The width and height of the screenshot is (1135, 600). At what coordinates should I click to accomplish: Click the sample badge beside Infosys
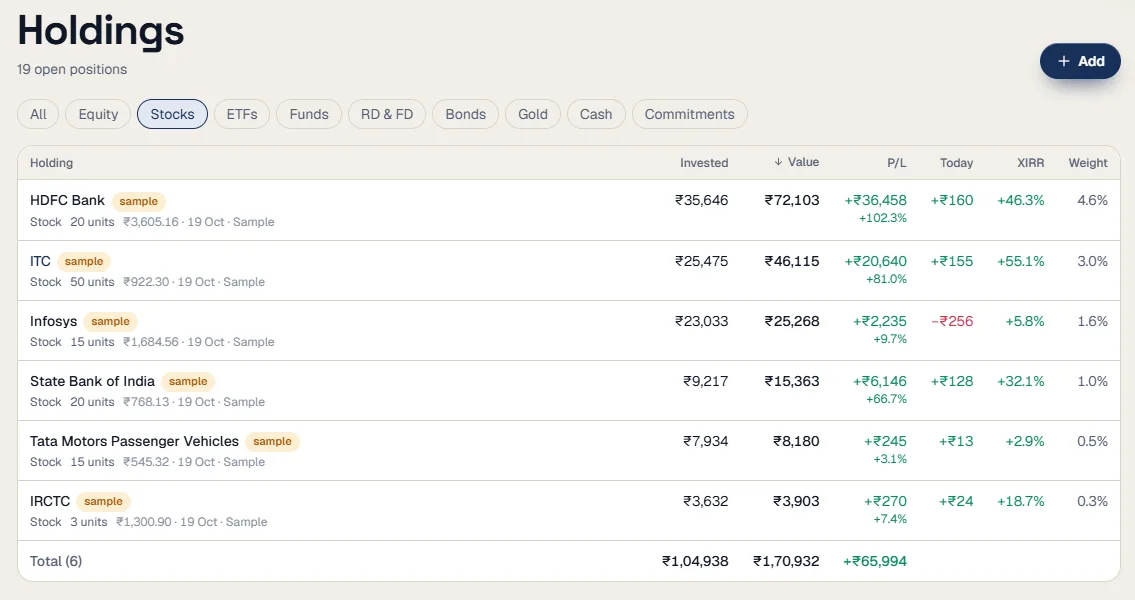pos(110,321)
